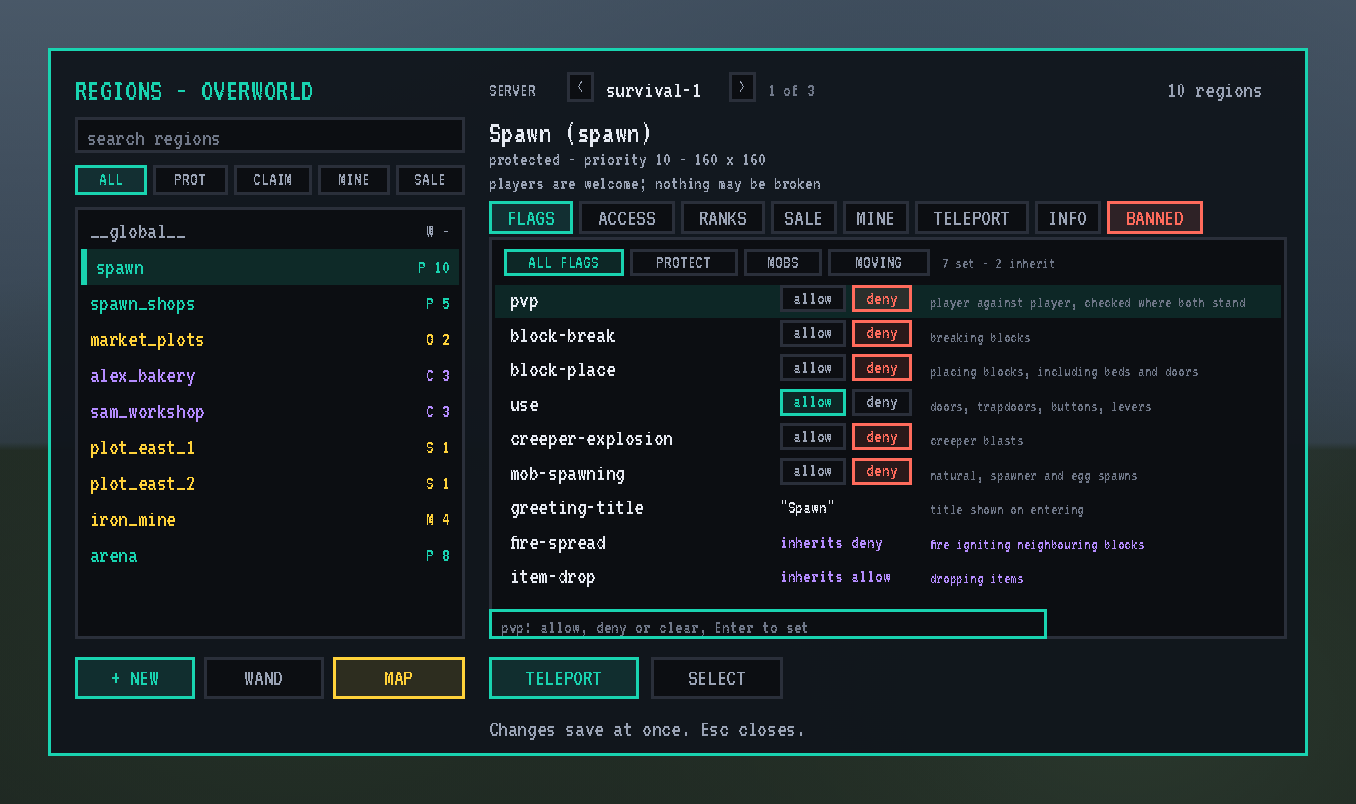Select the __global__ region
The width and height of the screenshot is (1356, 804).
coord(270,232)
